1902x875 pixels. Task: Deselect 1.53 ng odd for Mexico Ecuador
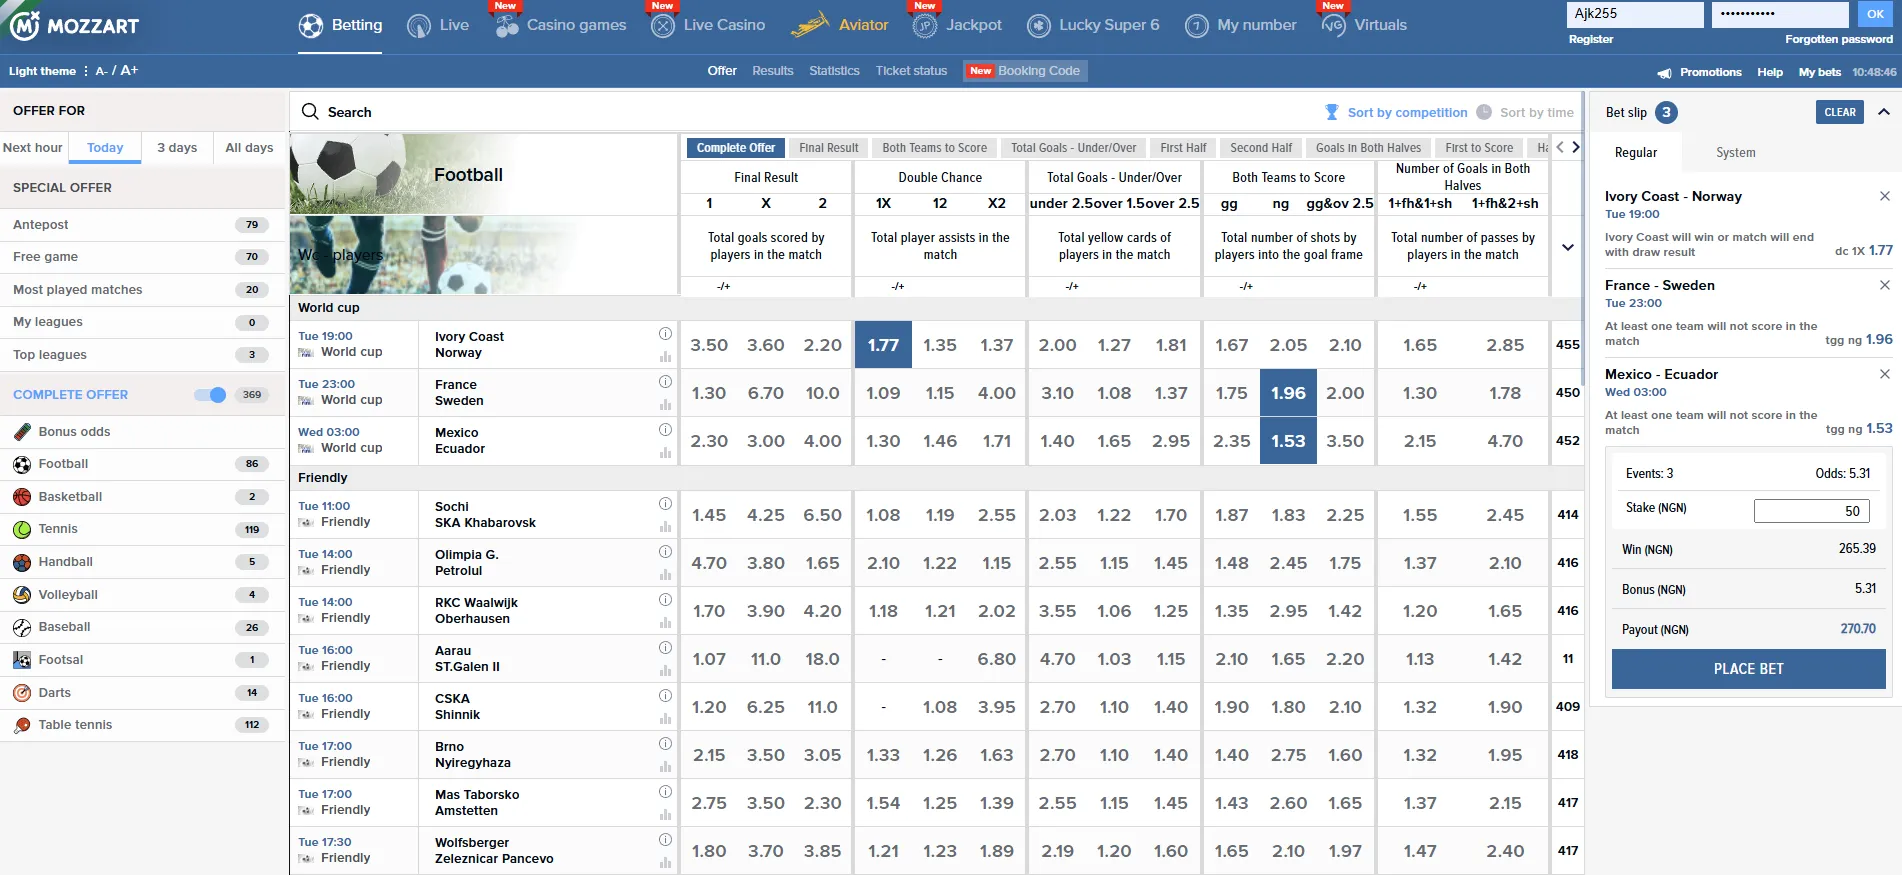tap(1288, 441)
